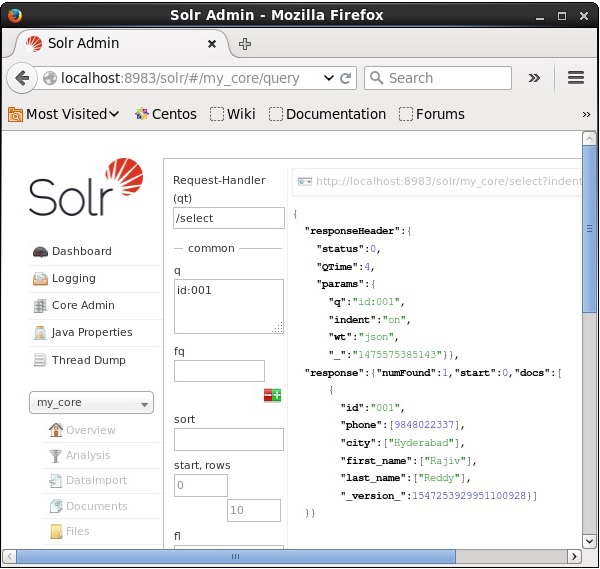The height and width of the screenshot is (569, 600).
Task: Click the Firefox hamburger menu icon
Action: click(575, 78)
